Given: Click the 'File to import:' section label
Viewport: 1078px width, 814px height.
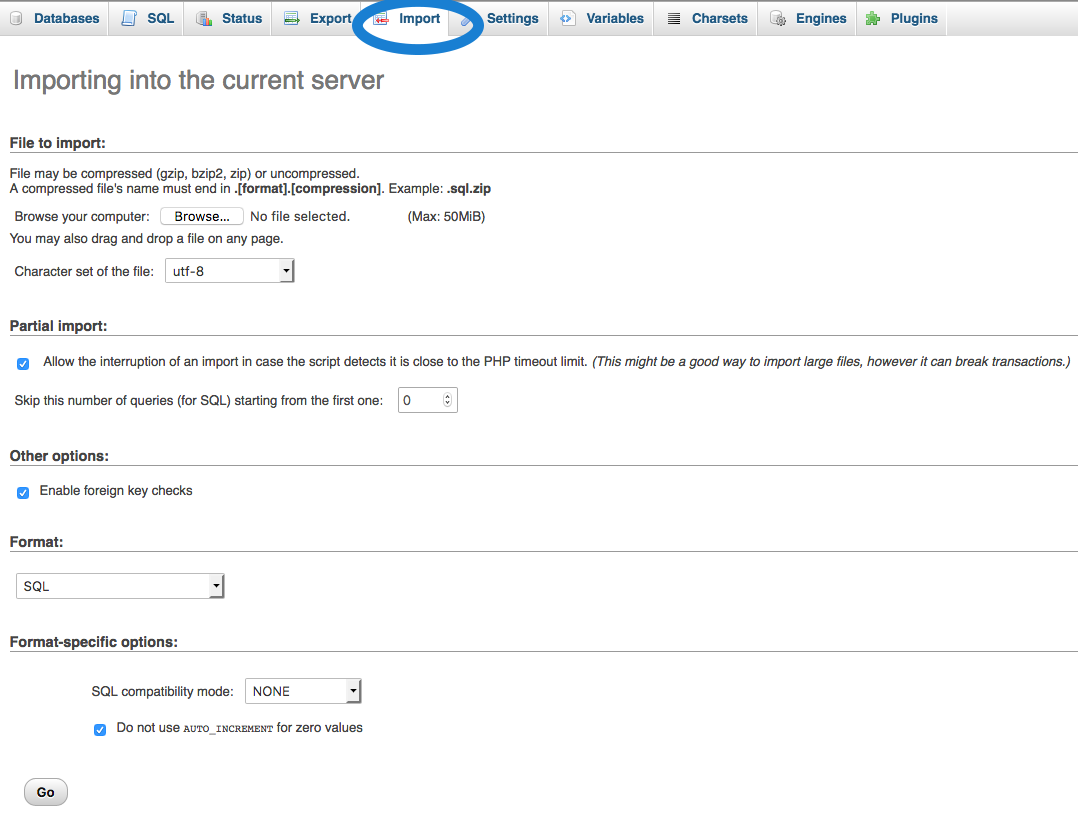Looking at the screenshot, I should click(x=58, y=143).
